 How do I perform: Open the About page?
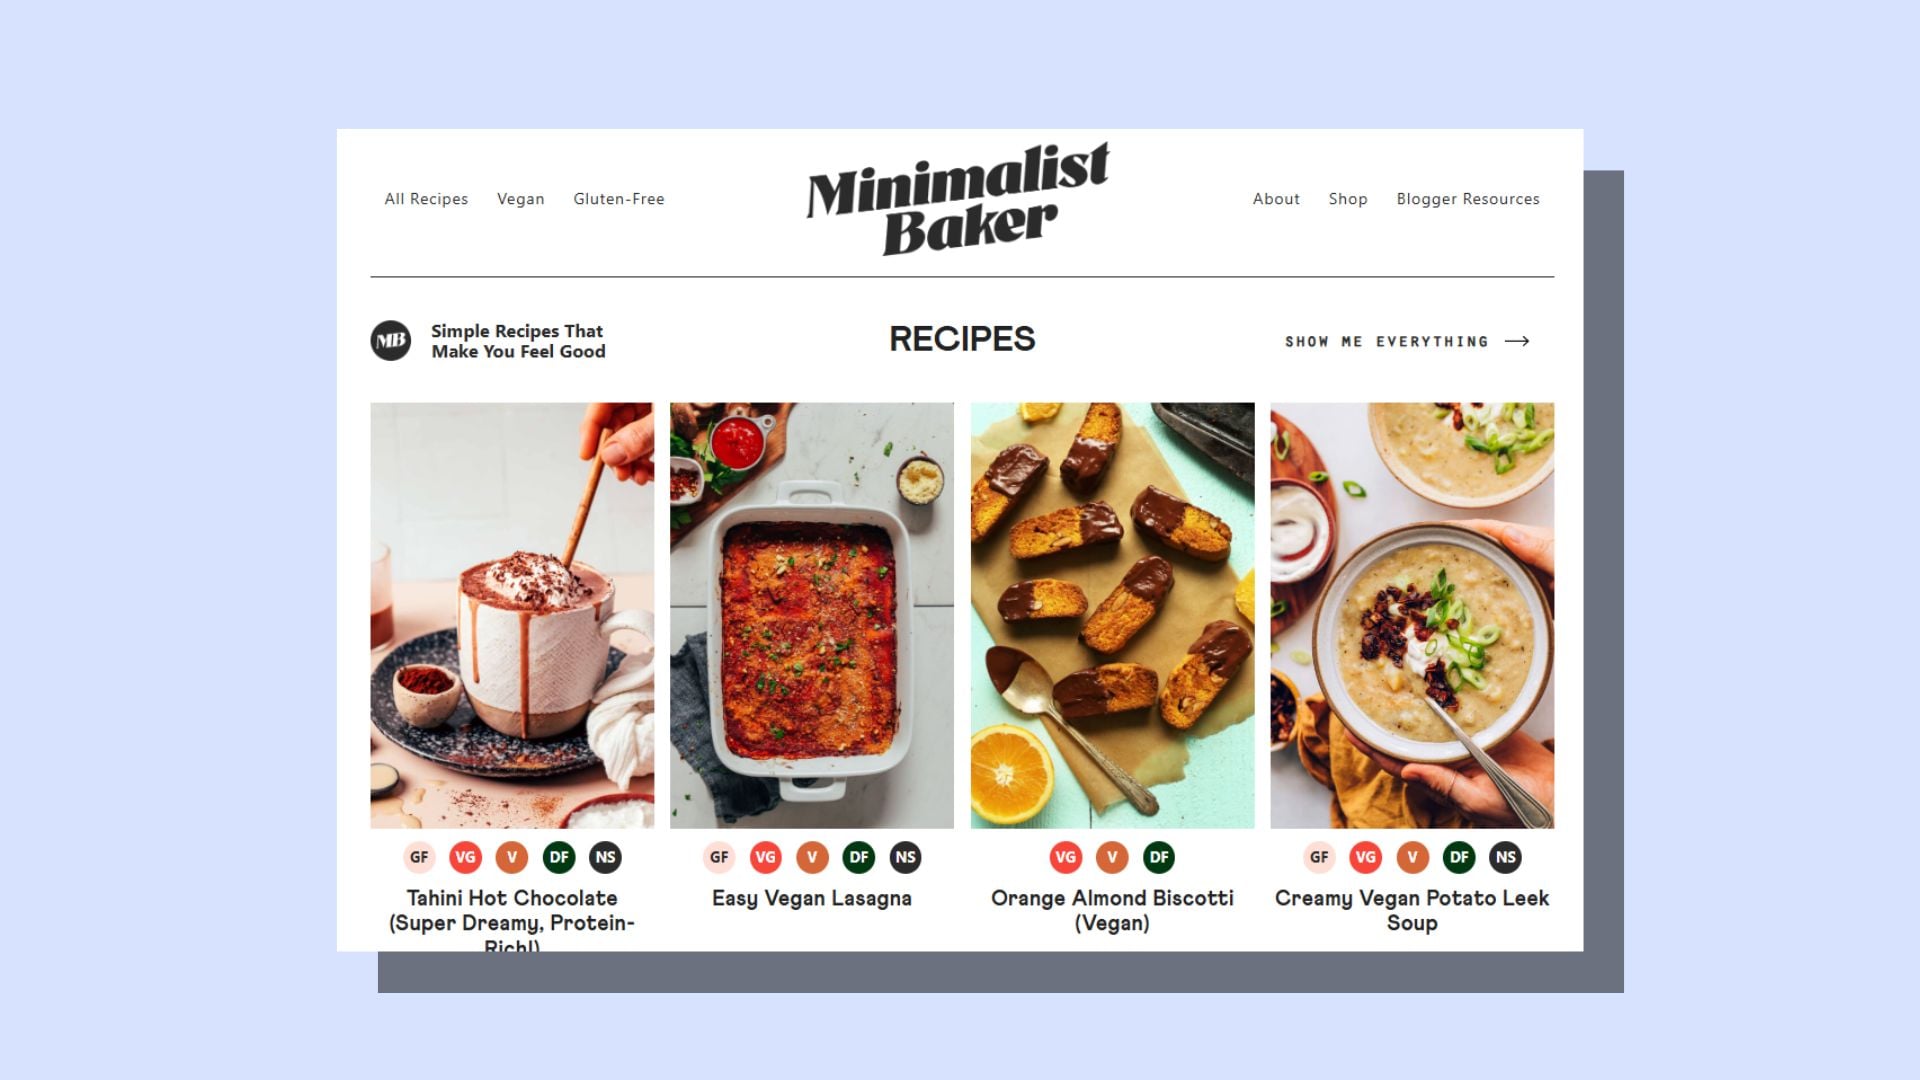click(x=1276, y=199)
